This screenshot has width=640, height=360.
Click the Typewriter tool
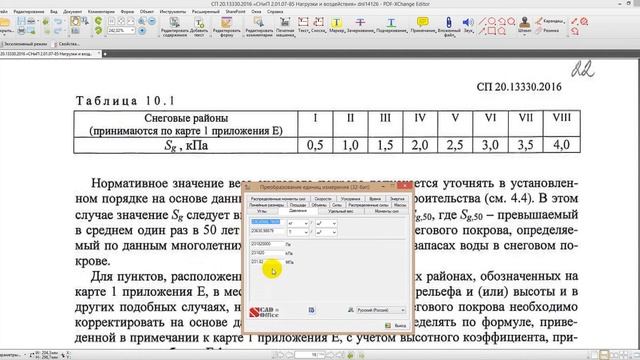[285, 26]
